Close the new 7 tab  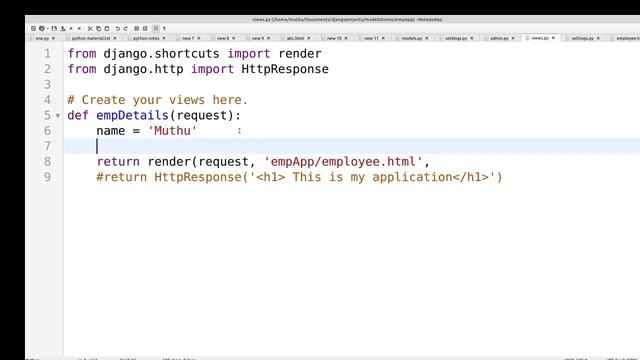coord(198,38)
